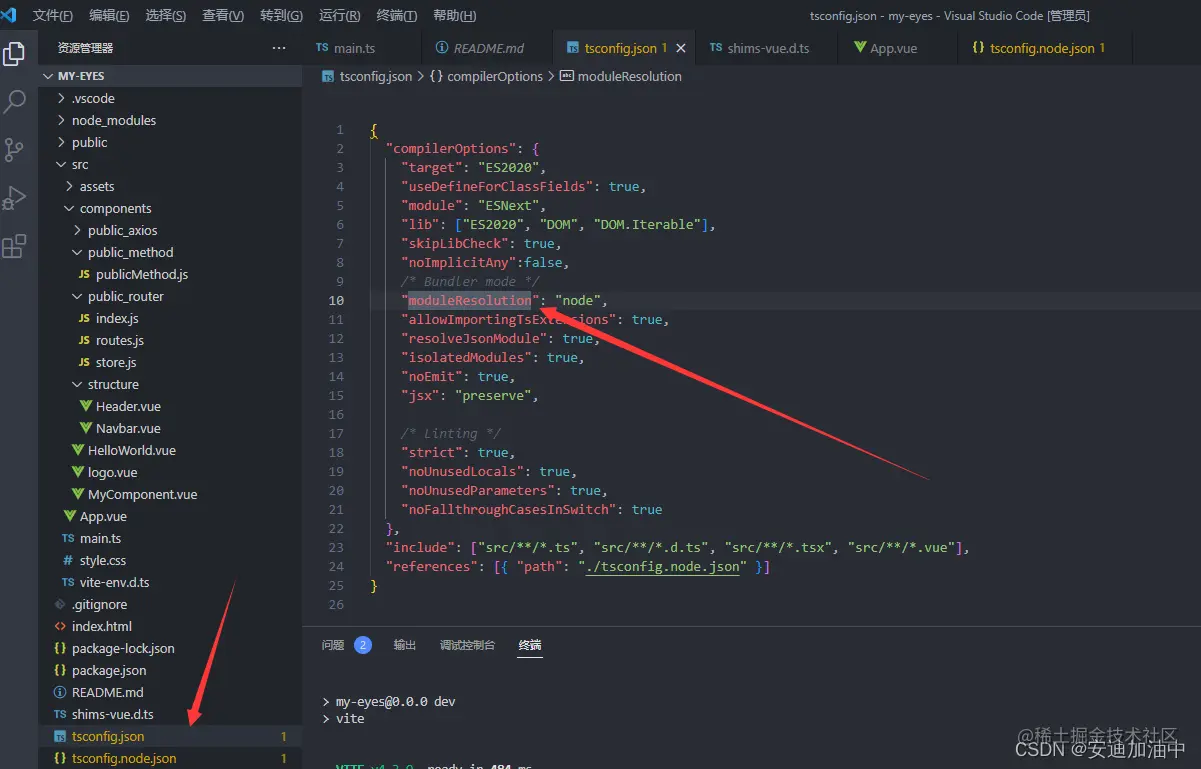Open the 选择(S) menu

pyautogui.click(x=166, y=16)
